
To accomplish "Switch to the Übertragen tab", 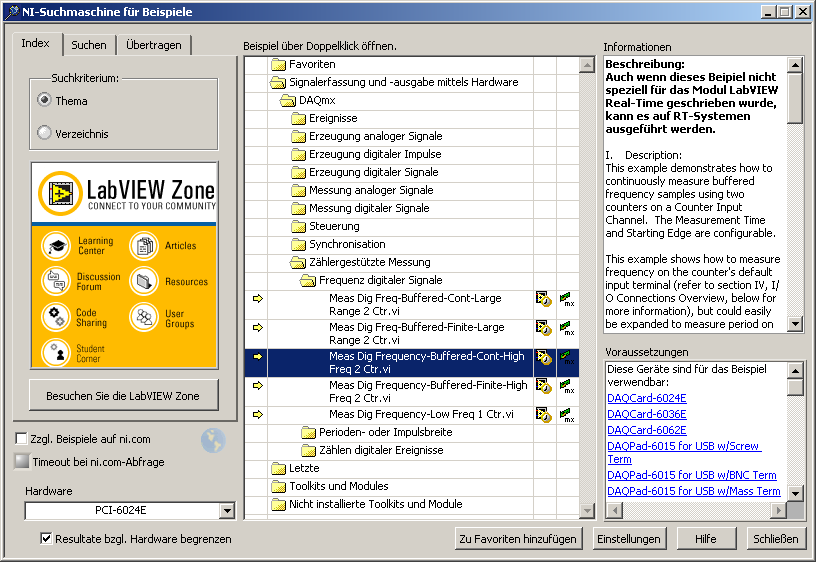I will 154,45.
